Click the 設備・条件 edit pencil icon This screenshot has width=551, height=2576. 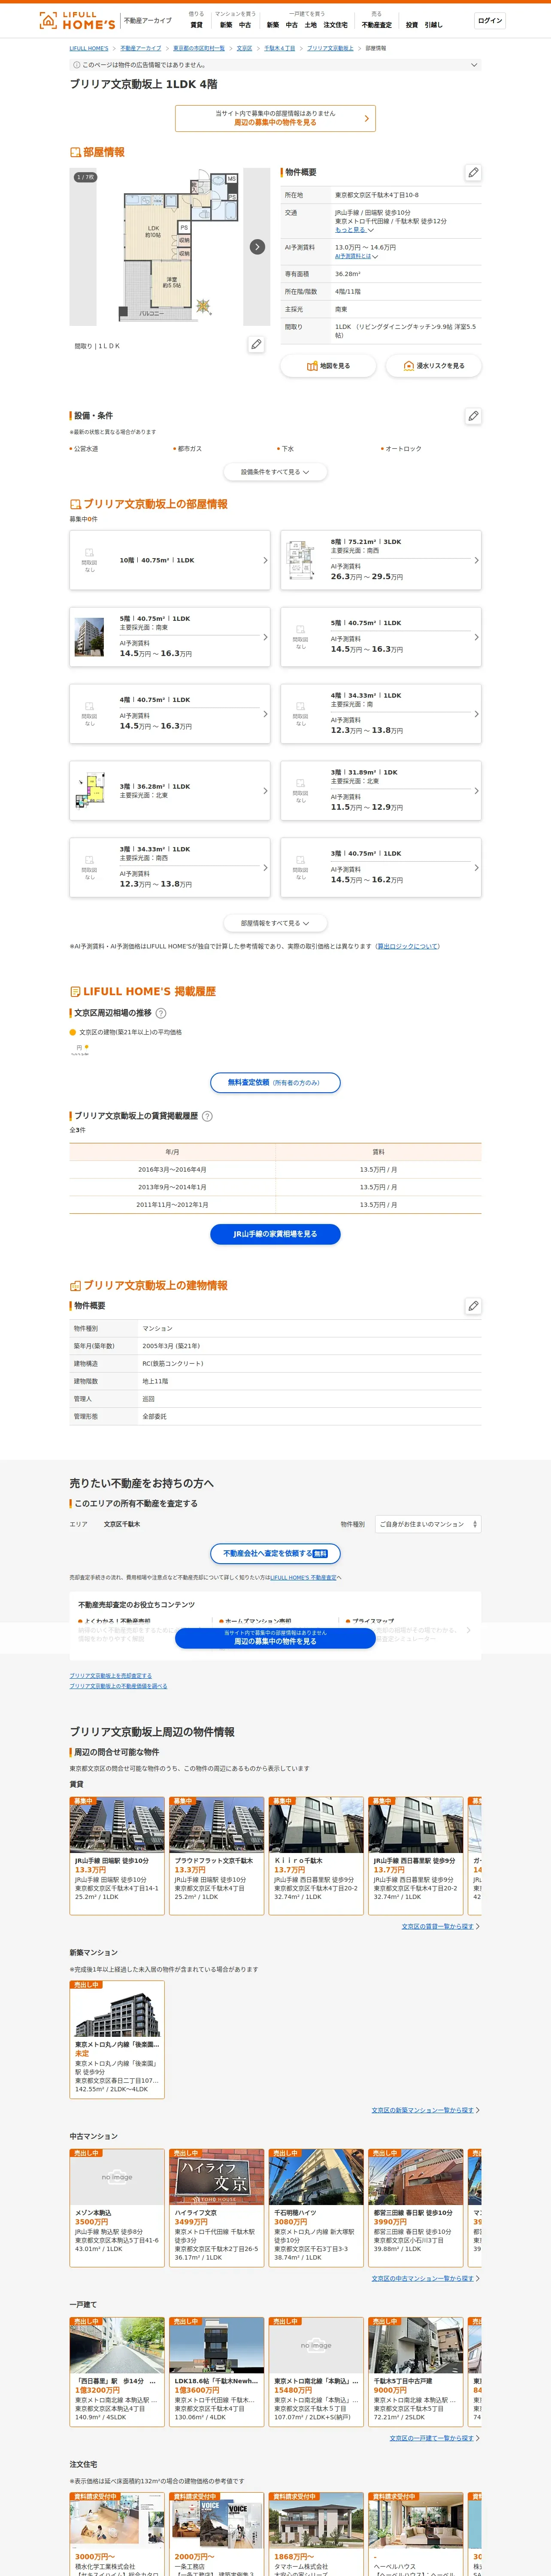(x=473, y=415)
